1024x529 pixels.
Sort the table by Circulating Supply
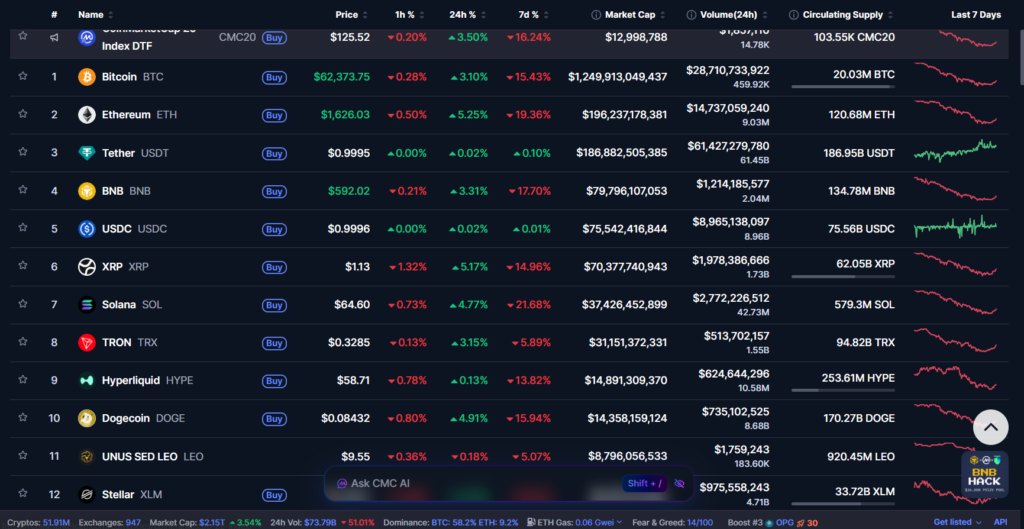click(848, 14)
